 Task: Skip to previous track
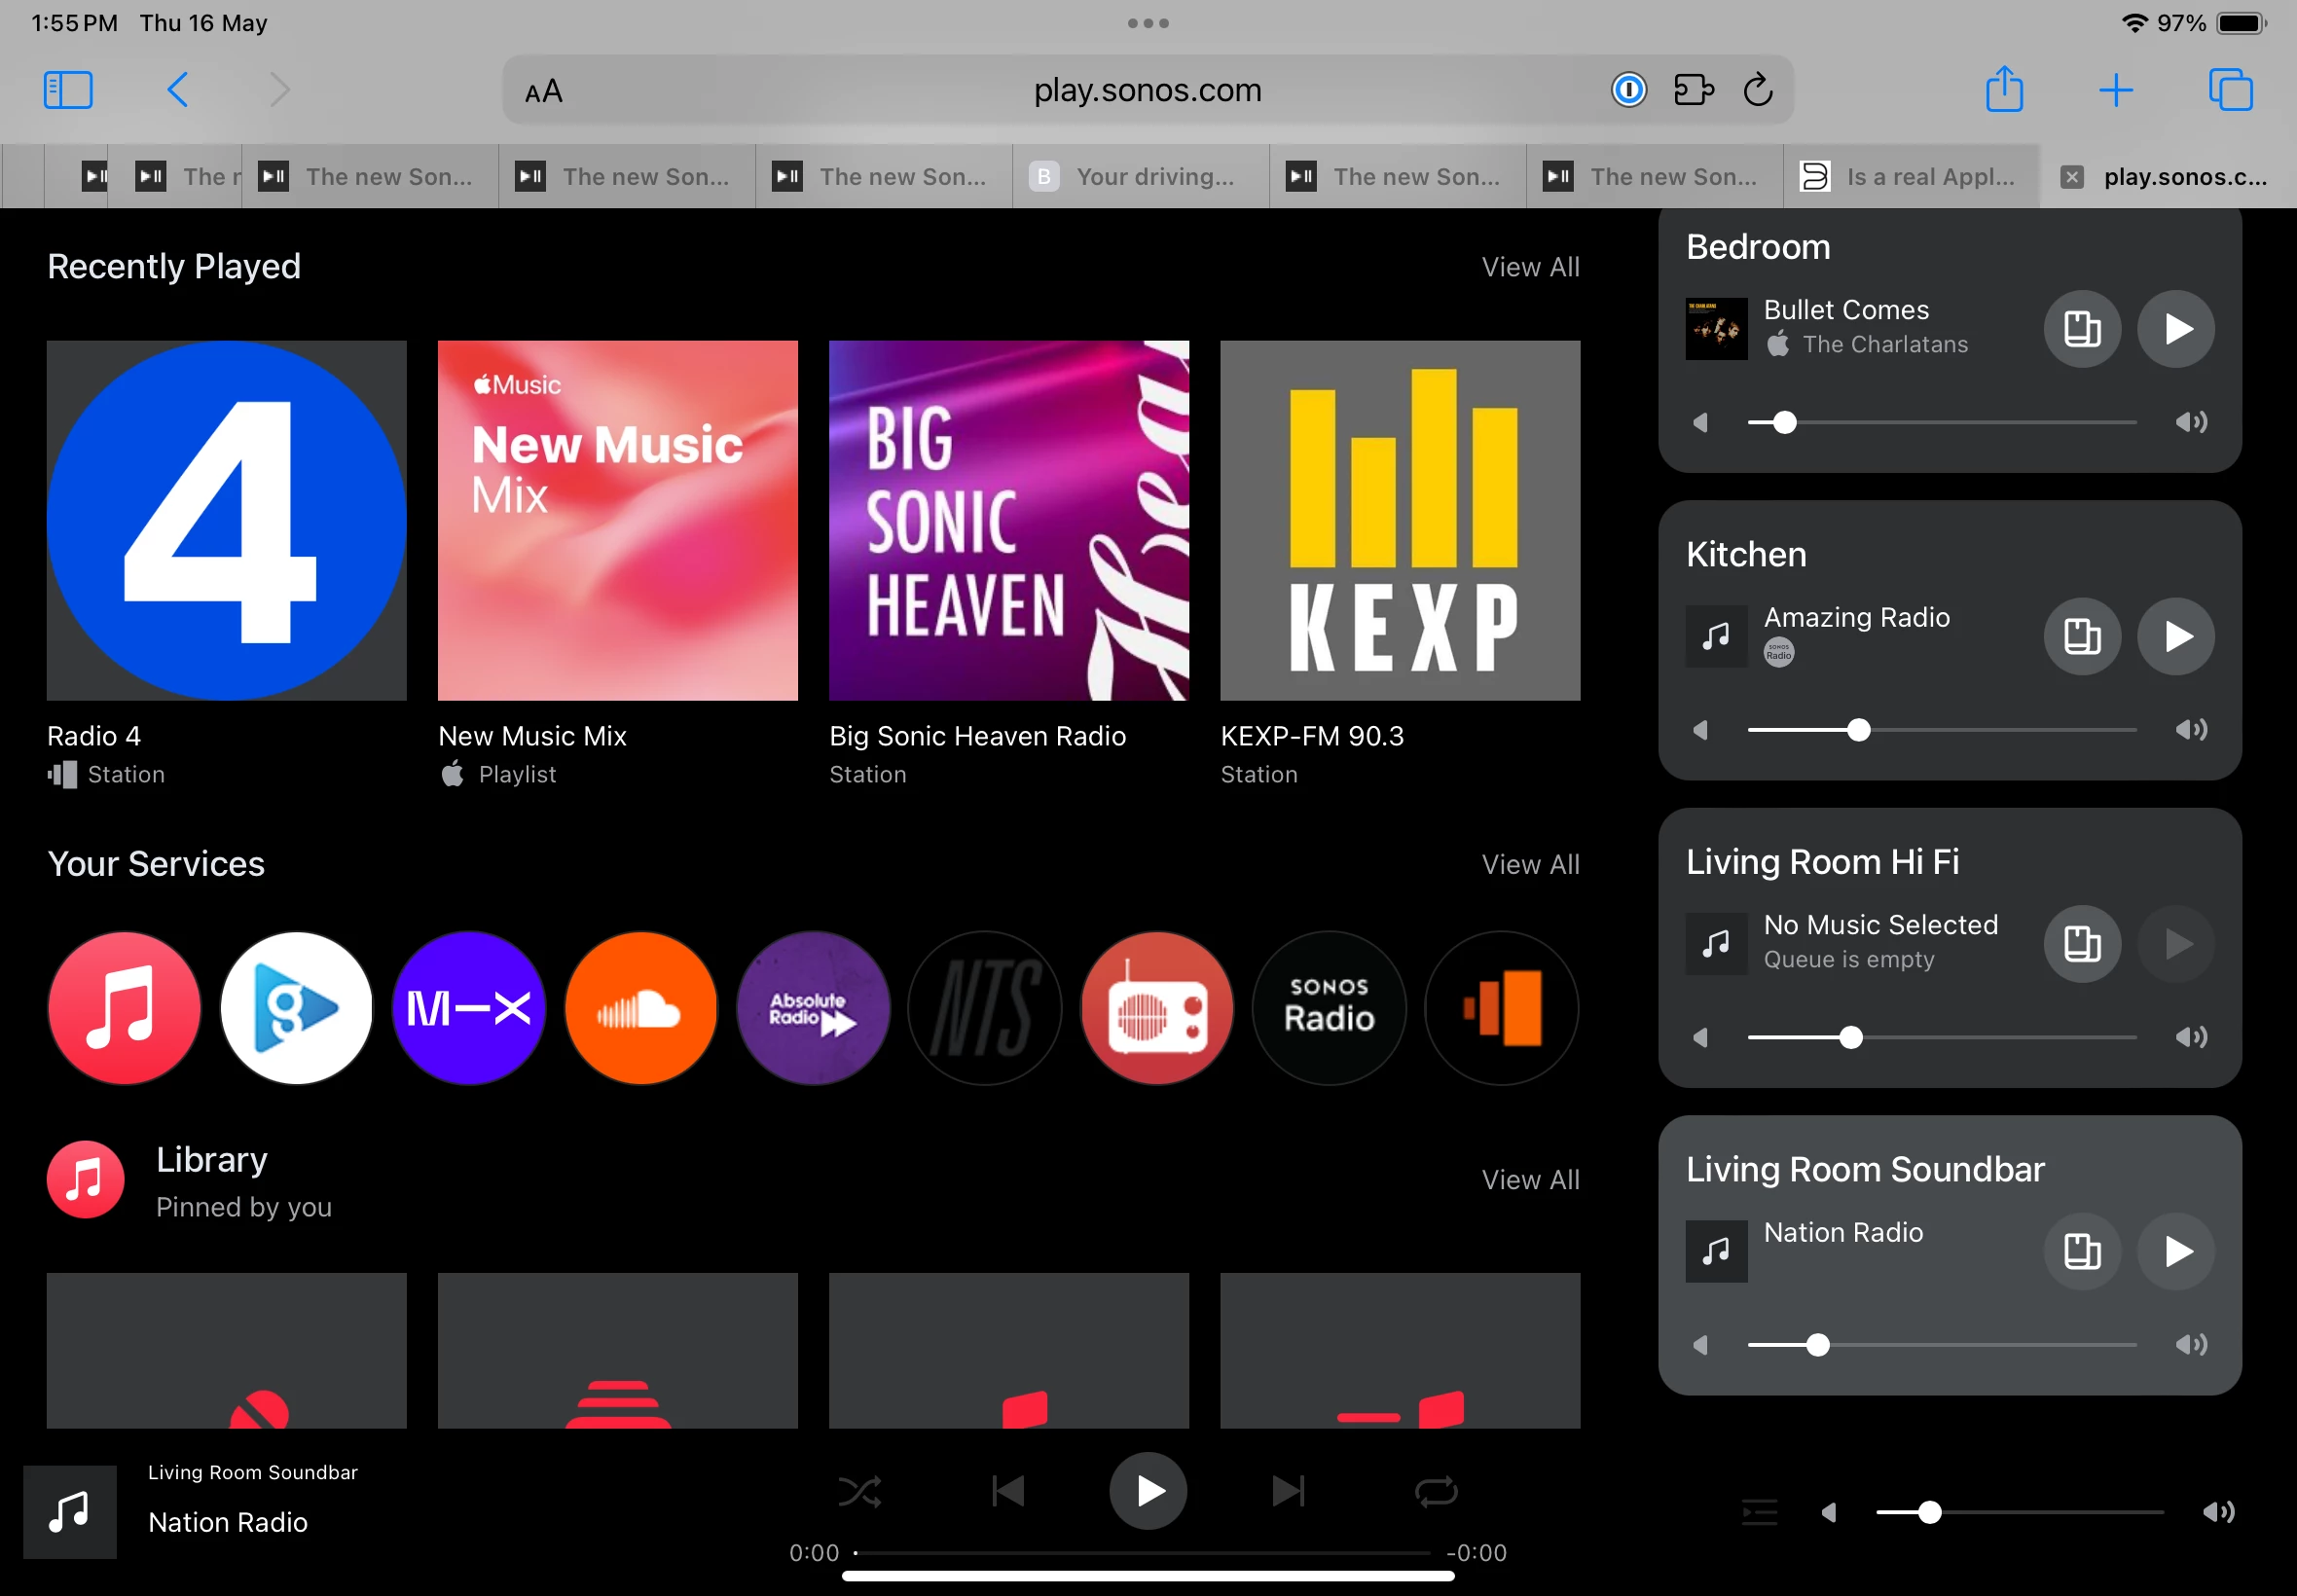(x=1008, y=1492)
